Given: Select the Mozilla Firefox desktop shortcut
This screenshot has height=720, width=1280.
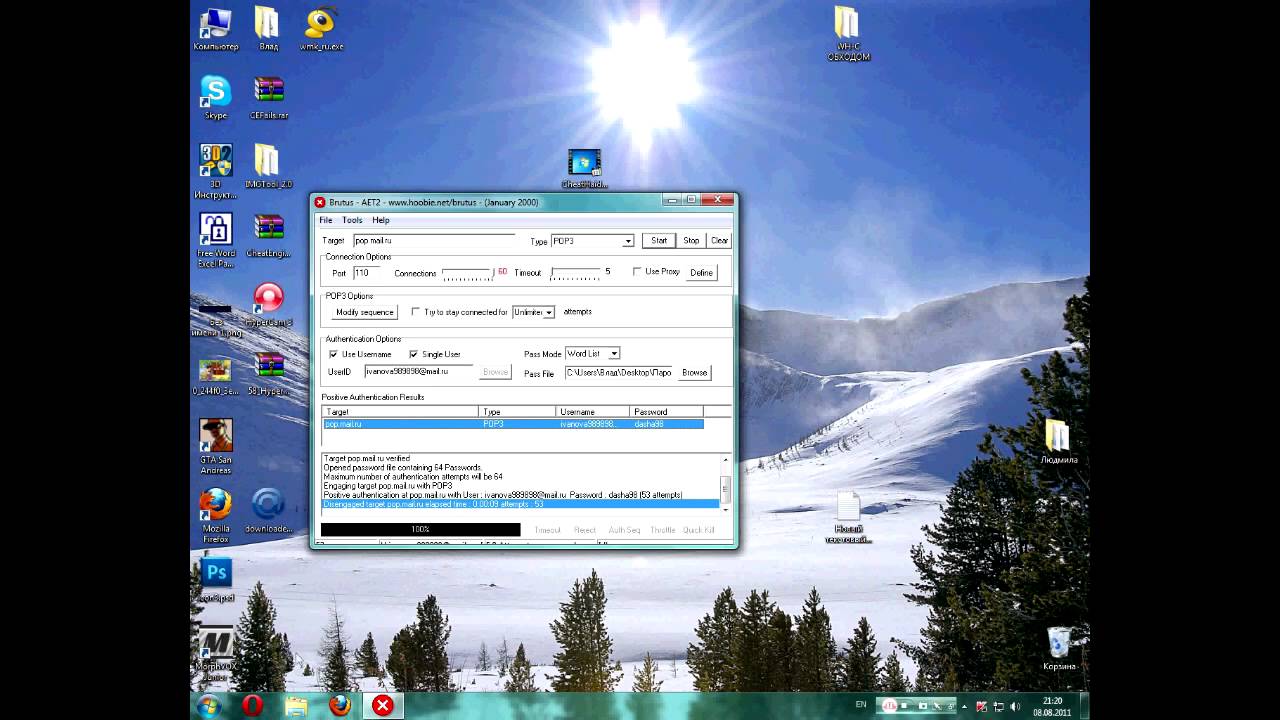Looking at the screenshot, I should click(216, 515).
